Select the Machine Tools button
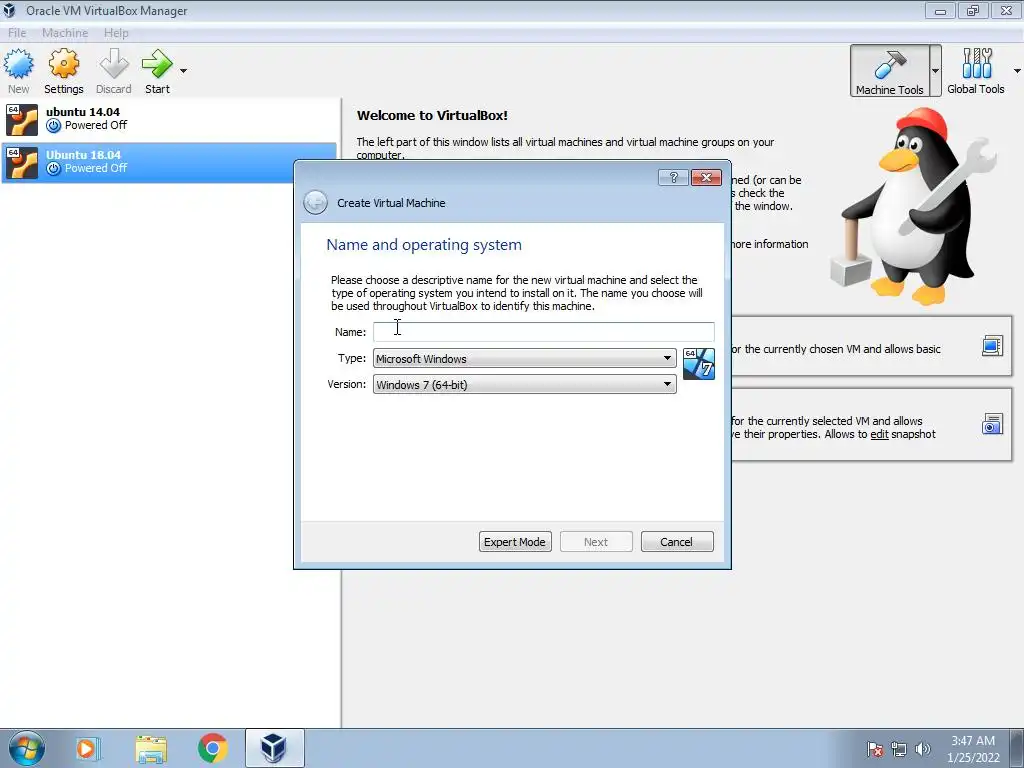Screen dimensions: 1024x768 889,71
